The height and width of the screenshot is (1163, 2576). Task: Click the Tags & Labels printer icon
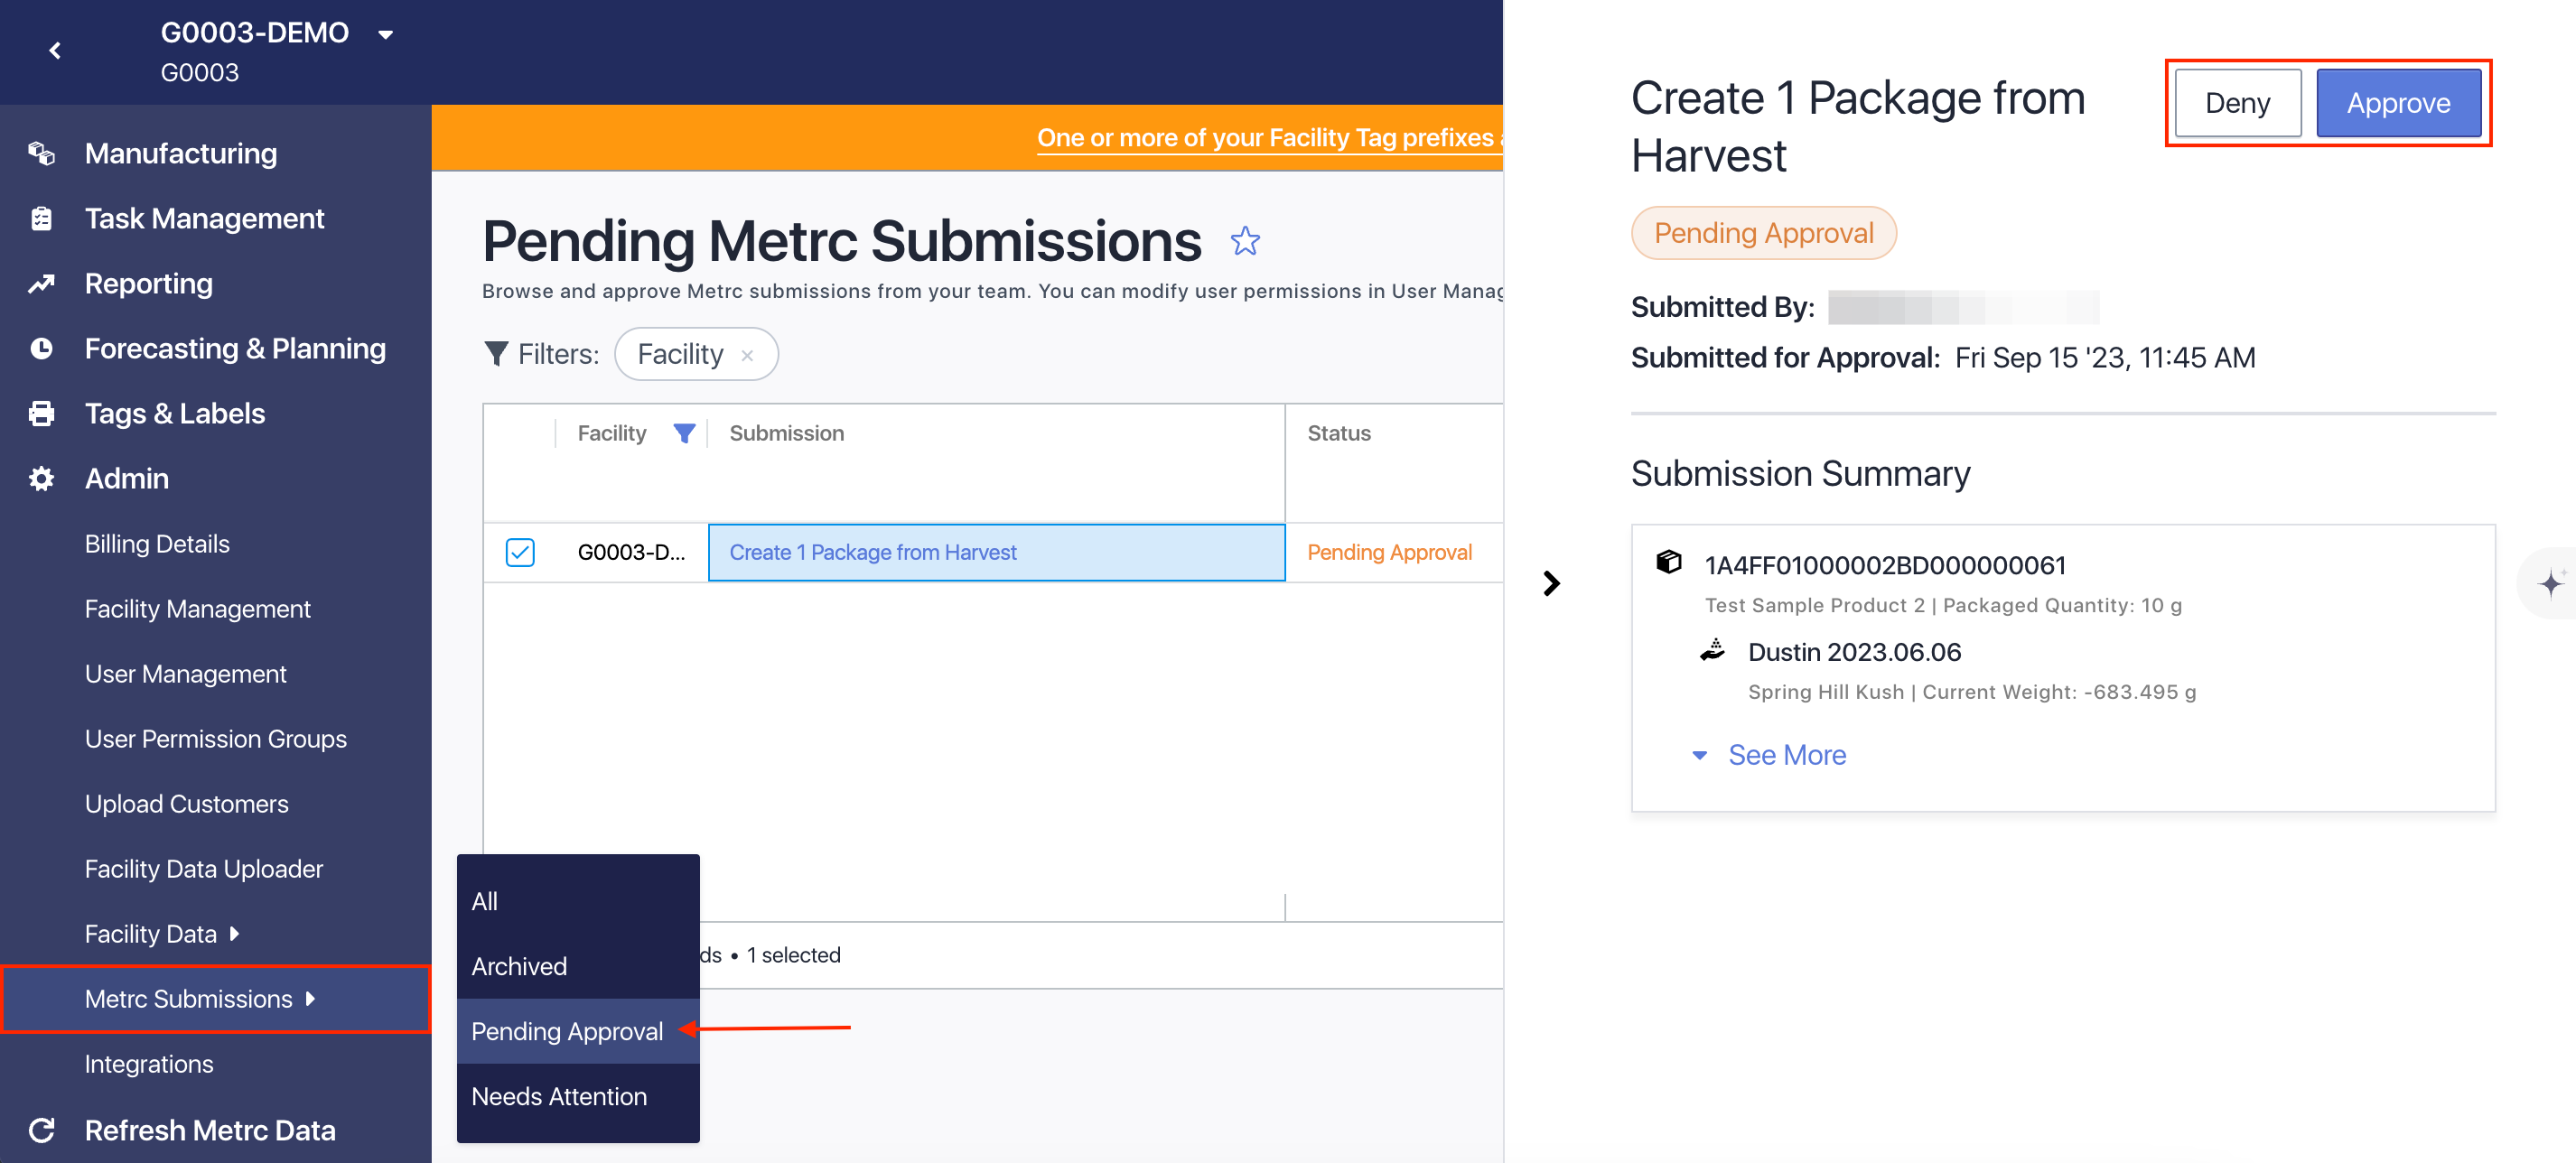[x=41, y=413]
